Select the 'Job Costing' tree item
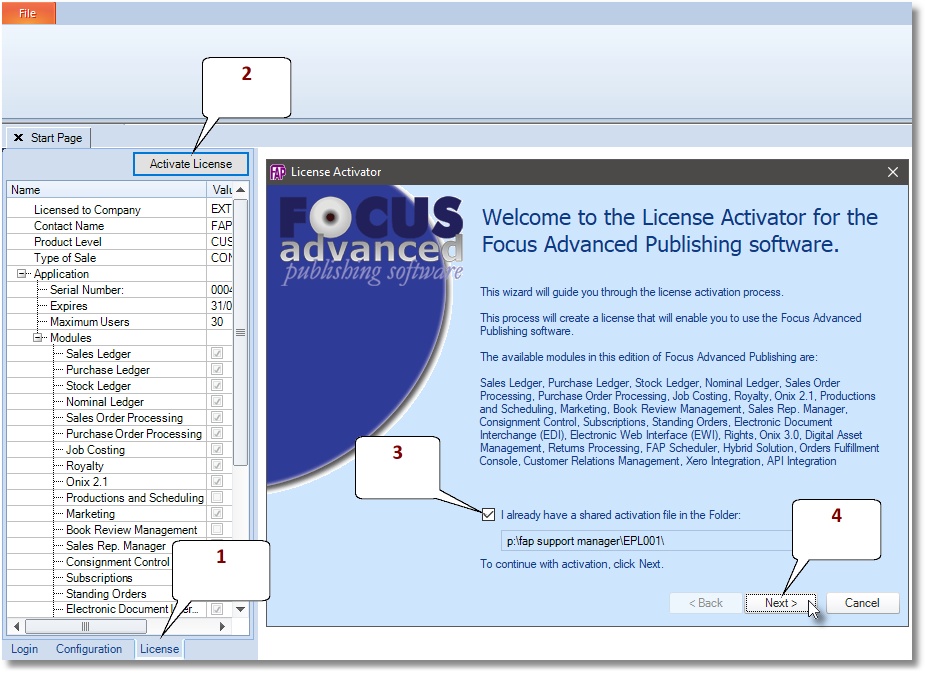 95,449
